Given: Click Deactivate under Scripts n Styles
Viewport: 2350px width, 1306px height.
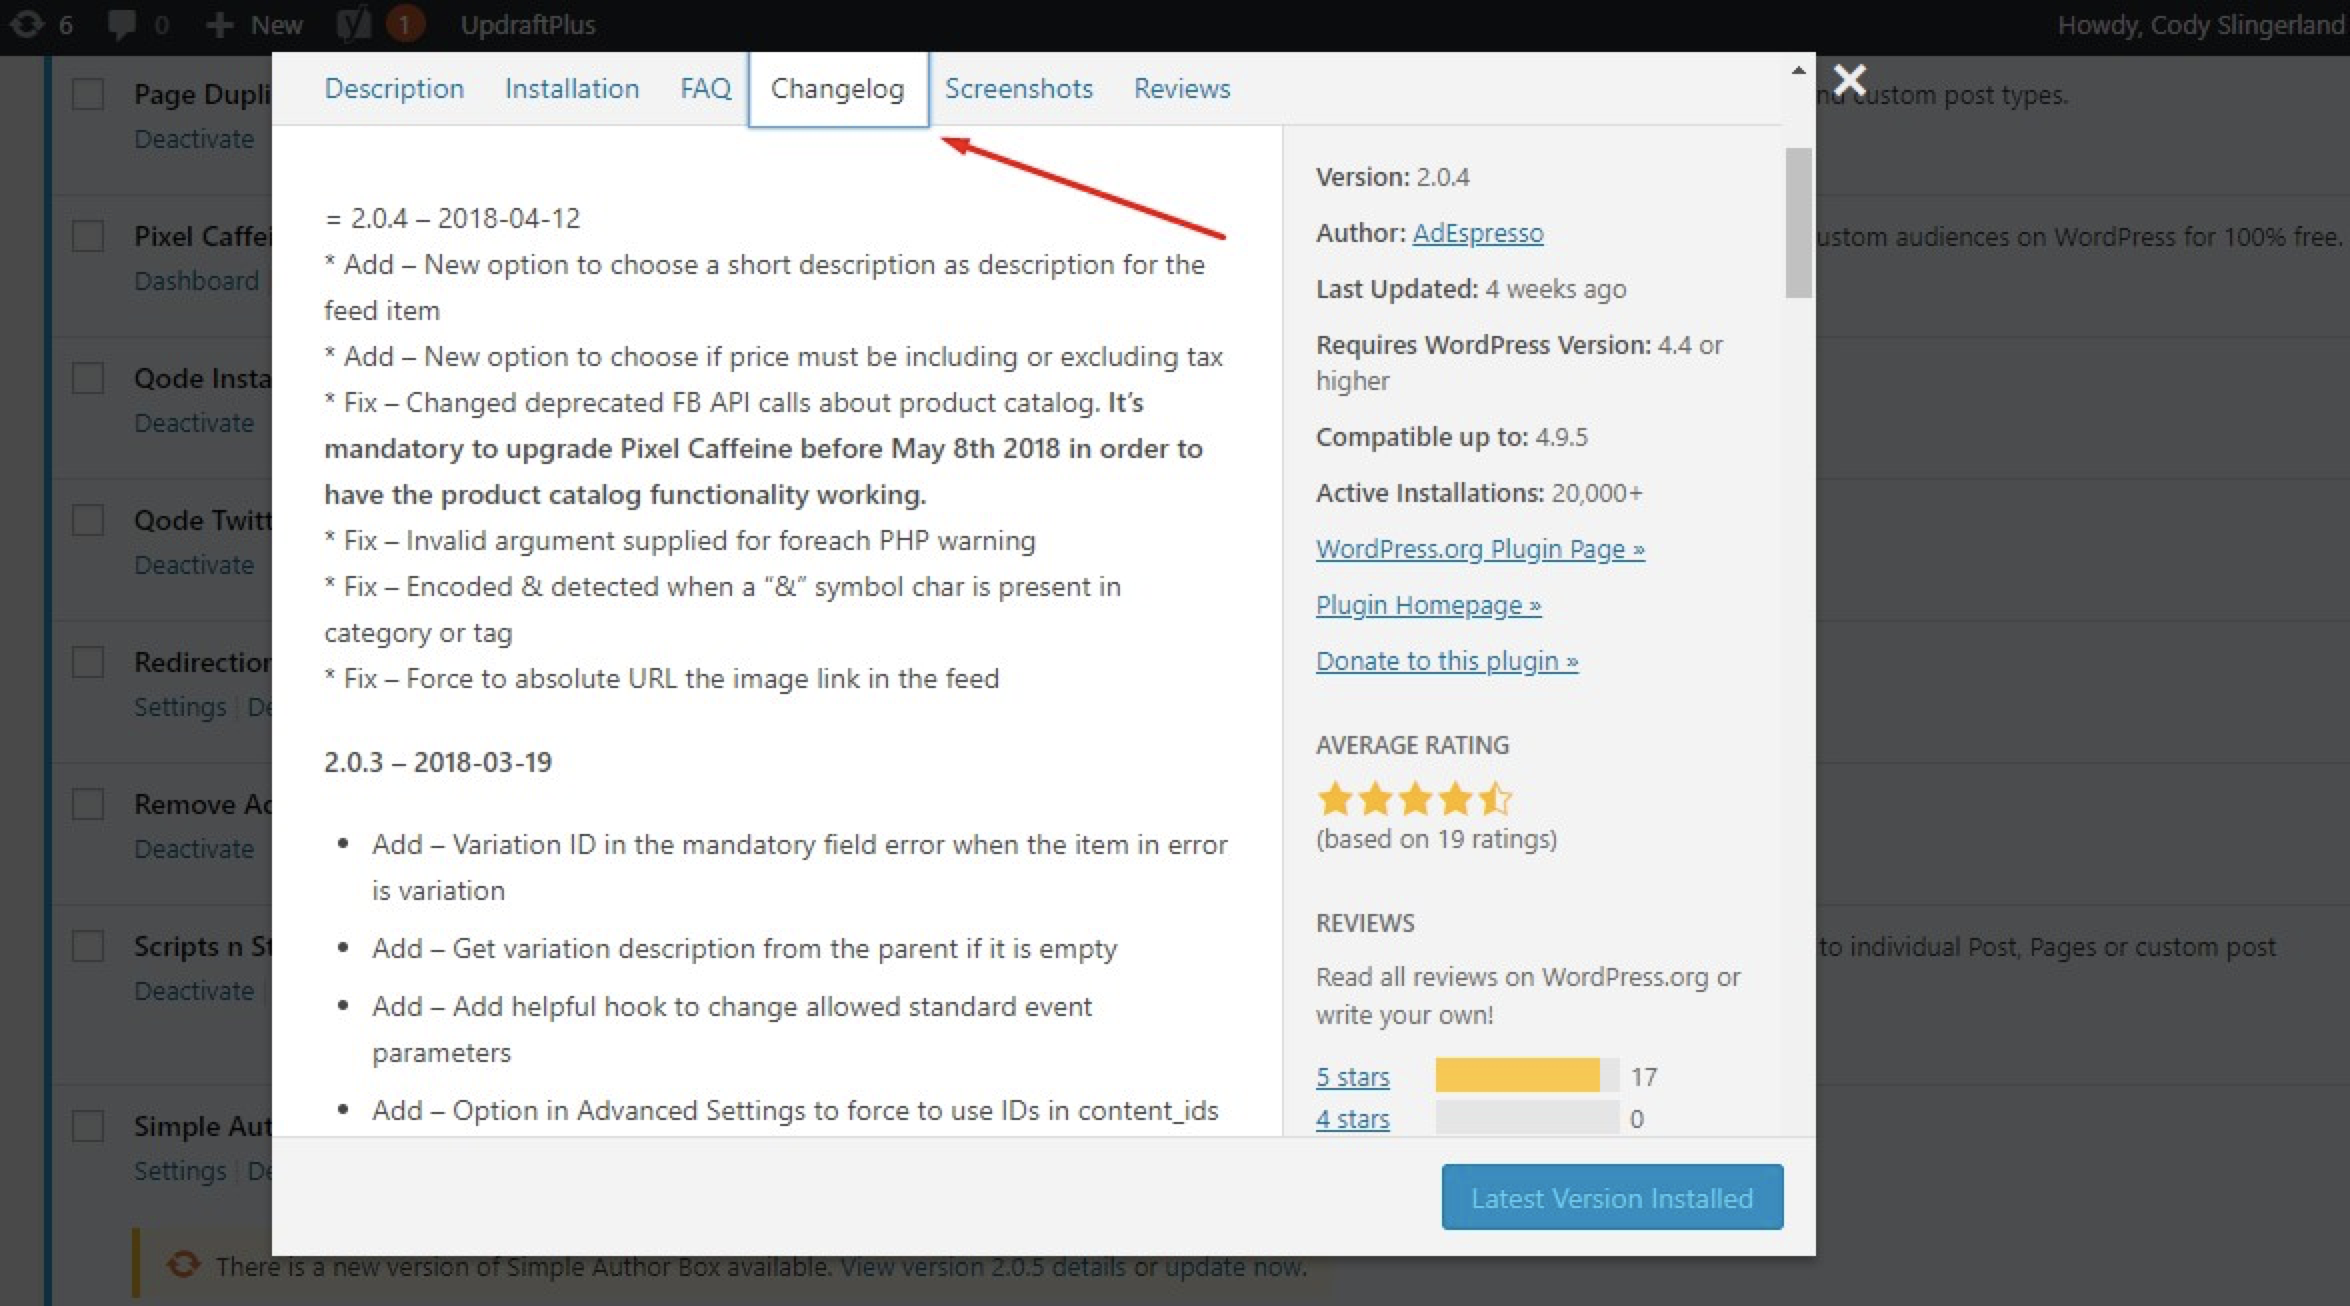Looking at the screenshot, I should 194,991.
